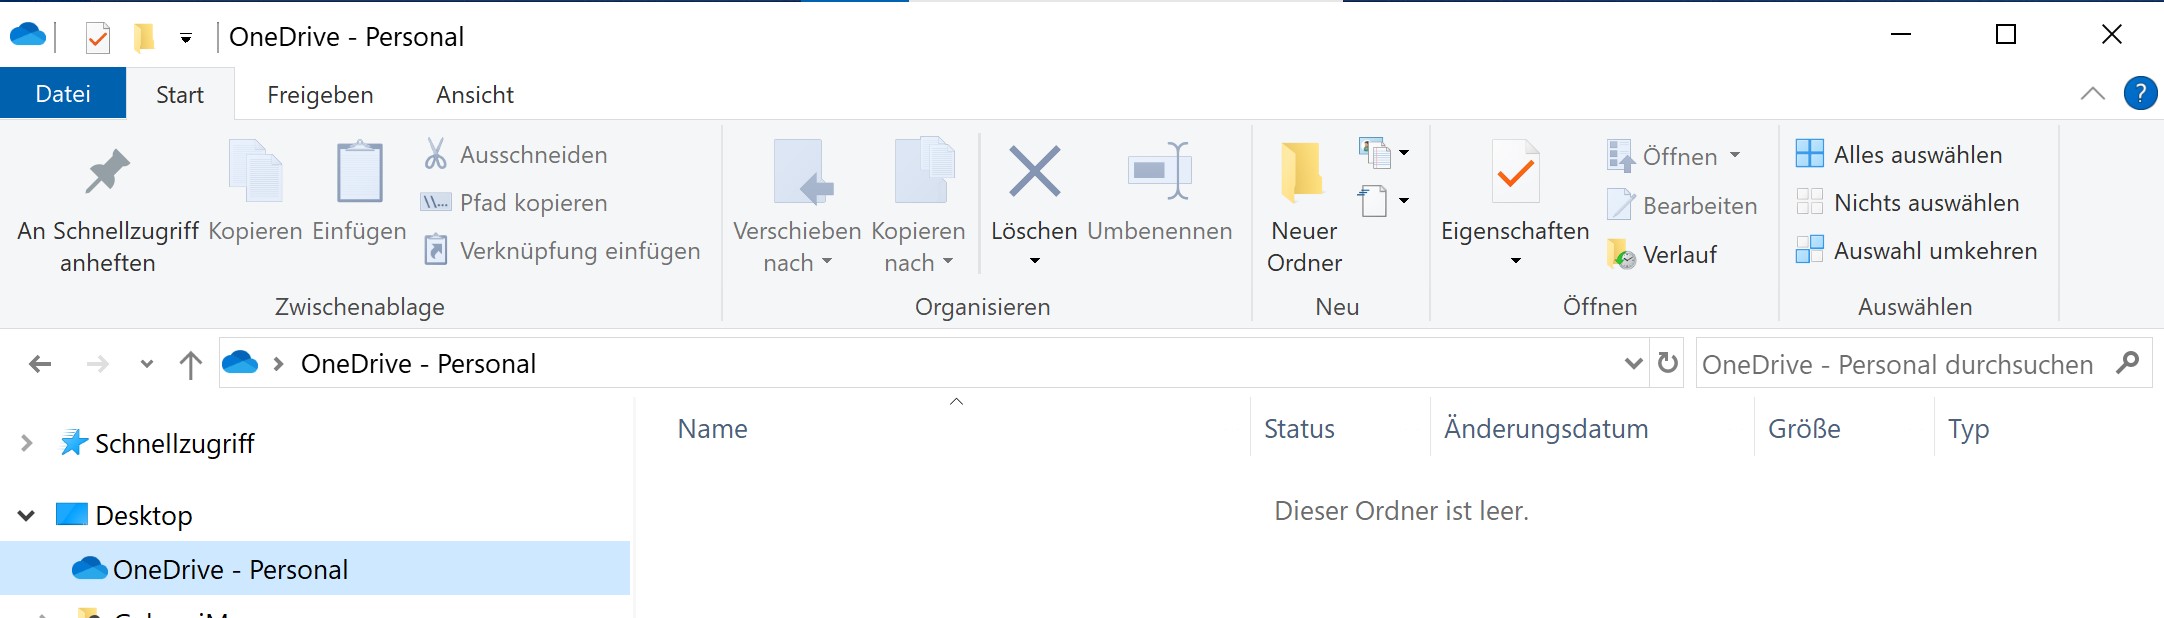Click Verlauf history button
This screenshot has width=2164, height=618.
[x=1661, y=254]
